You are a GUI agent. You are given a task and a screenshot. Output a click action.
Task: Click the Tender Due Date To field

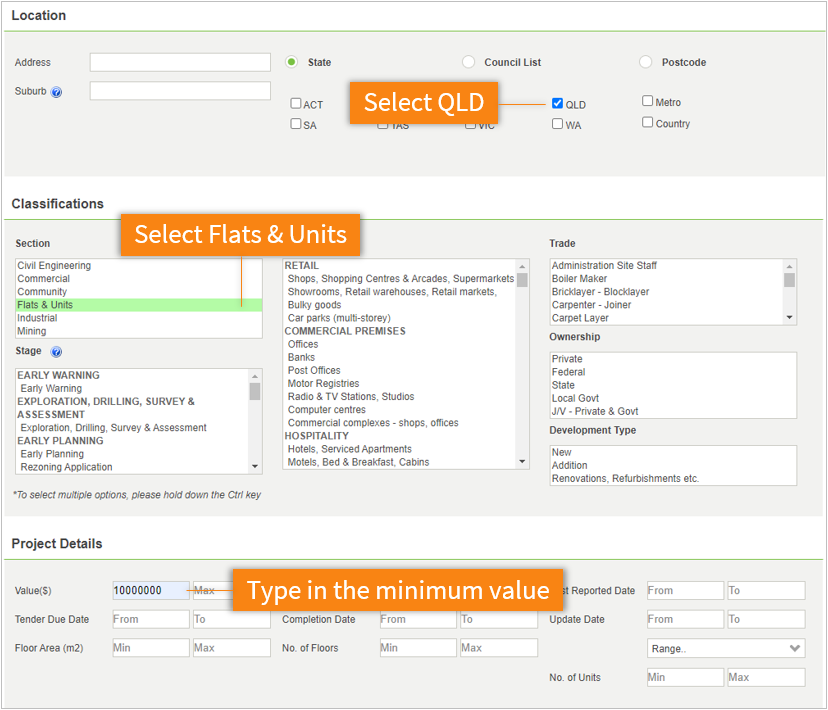pos(232,619)
